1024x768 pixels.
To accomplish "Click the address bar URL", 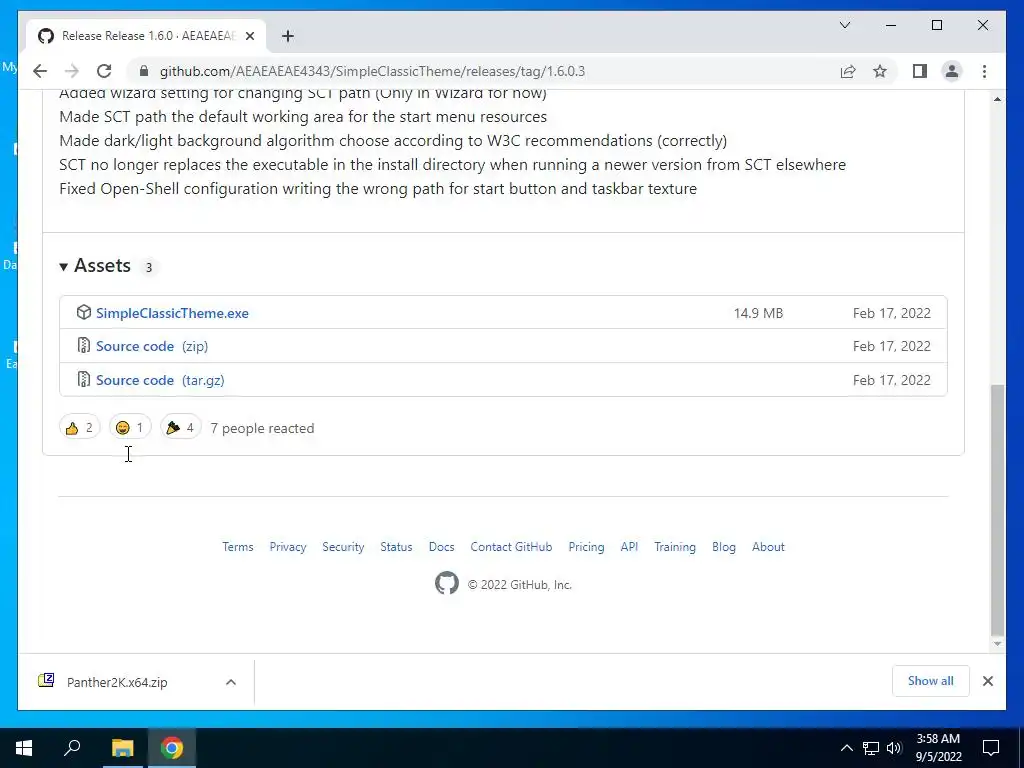I will [x=372, y=71].
